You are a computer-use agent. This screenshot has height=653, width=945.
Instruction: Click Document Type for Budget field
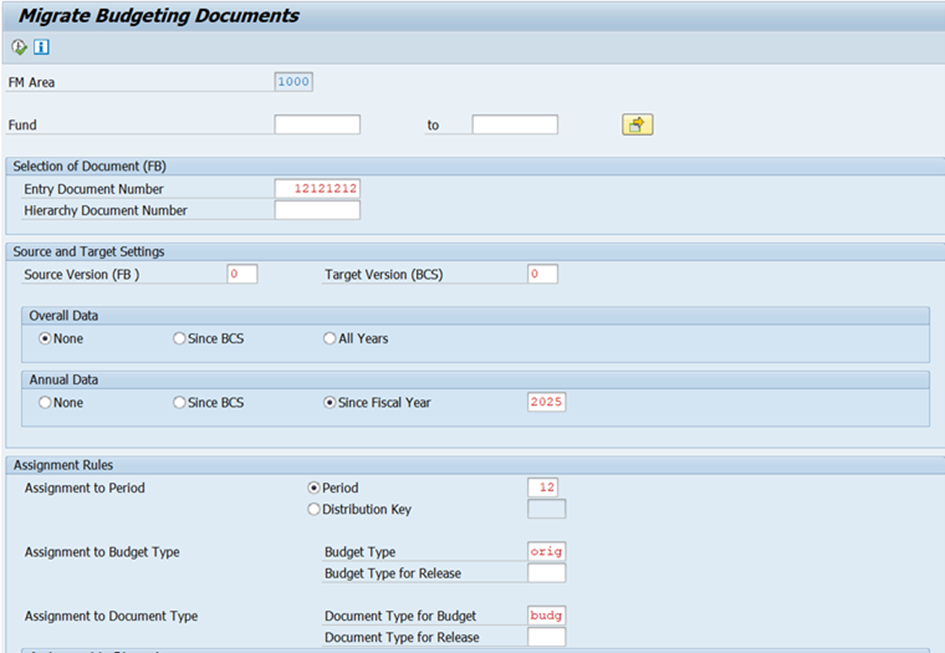[x=547, y=615]
